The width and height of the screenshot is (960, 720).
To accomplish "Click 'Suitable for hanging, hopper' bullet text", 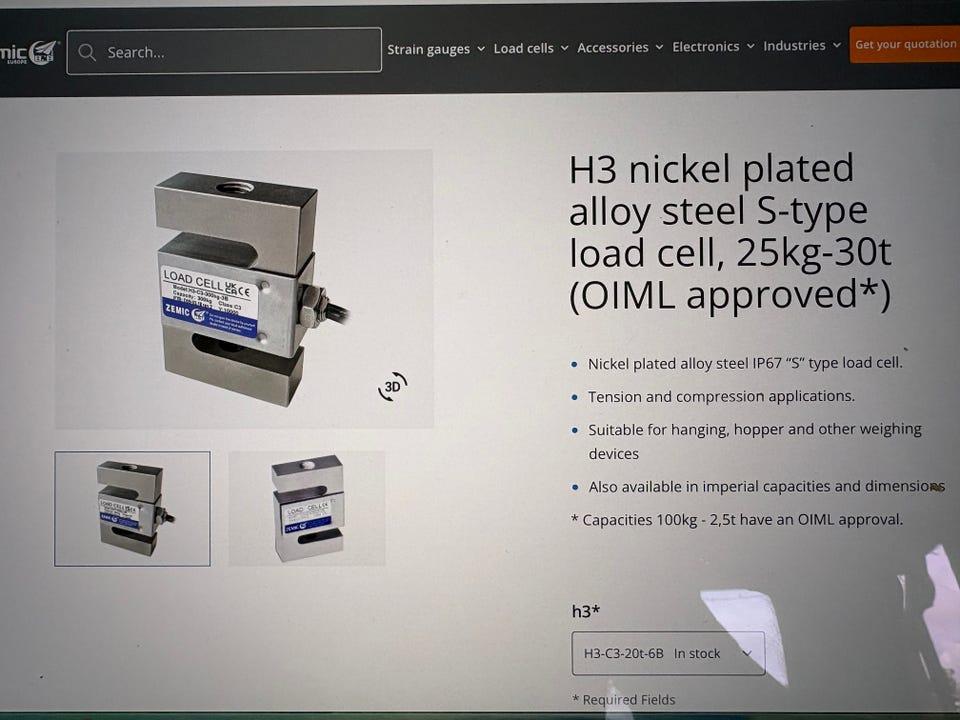I will [x=755, y=441].
